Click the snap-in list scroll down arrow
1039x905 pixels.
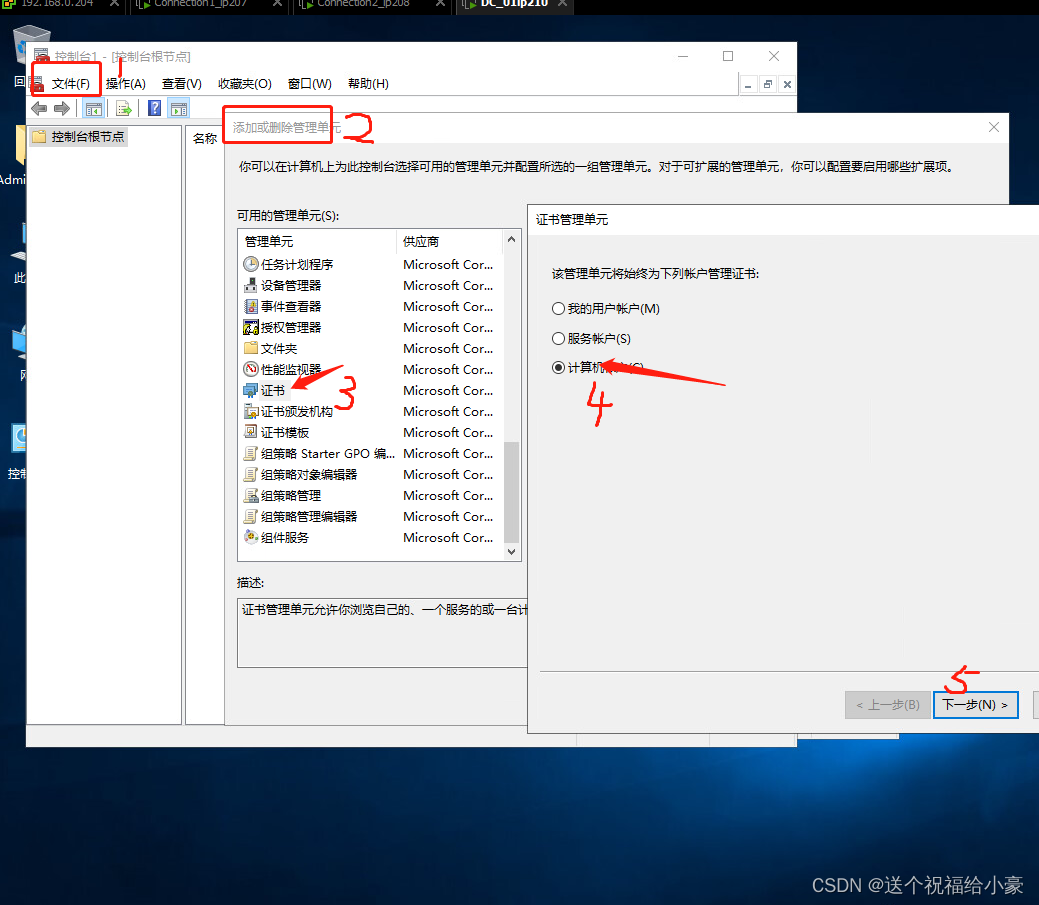point(511,552)
